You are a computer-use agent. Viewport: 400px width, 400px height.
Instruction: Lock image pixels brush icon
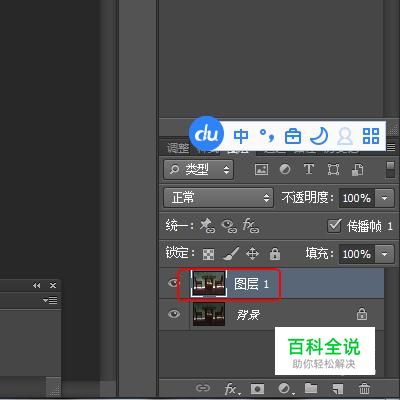(231, 254)
